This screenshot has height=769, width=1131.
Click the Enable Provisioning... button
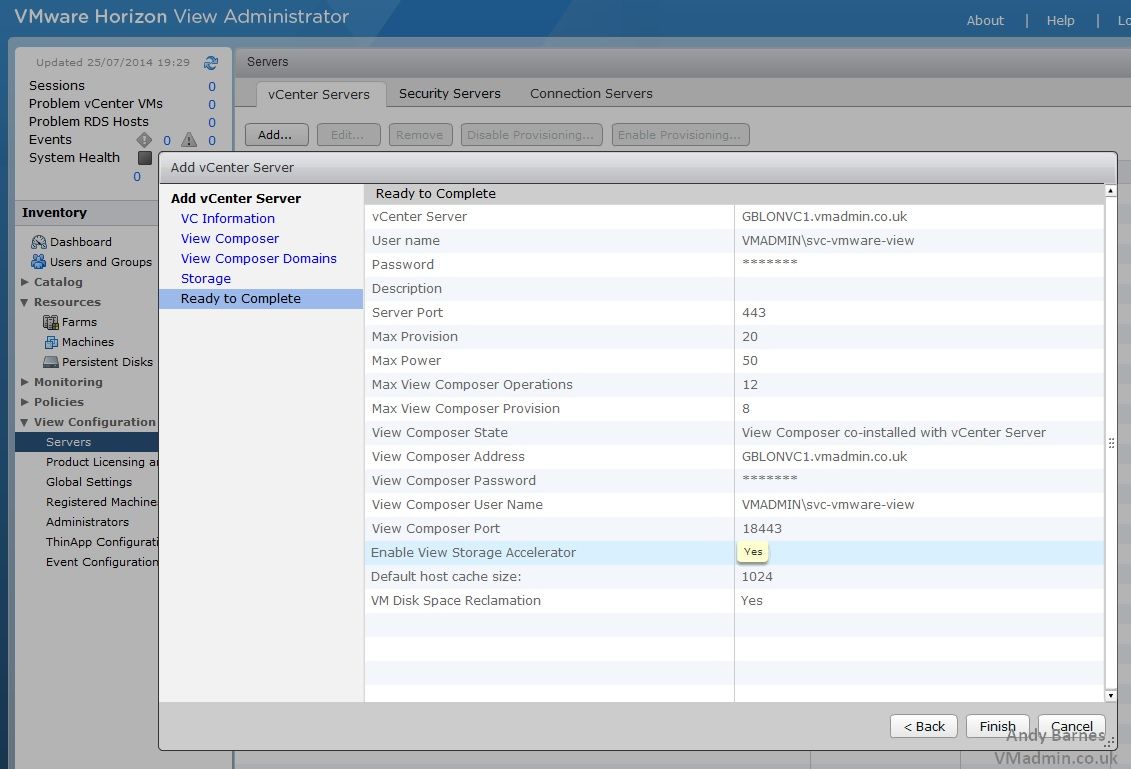680,135
